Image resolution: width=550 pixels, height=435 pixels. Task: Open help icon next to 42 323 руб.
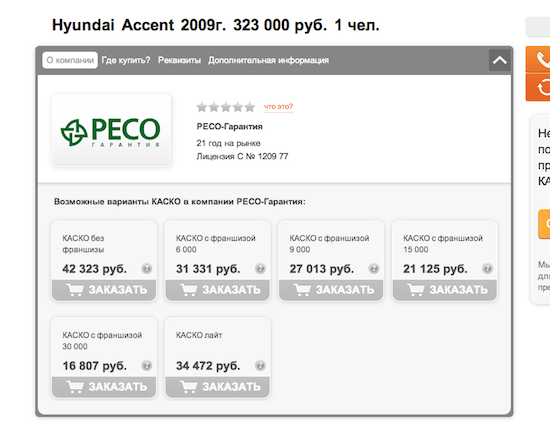(147, 269)
